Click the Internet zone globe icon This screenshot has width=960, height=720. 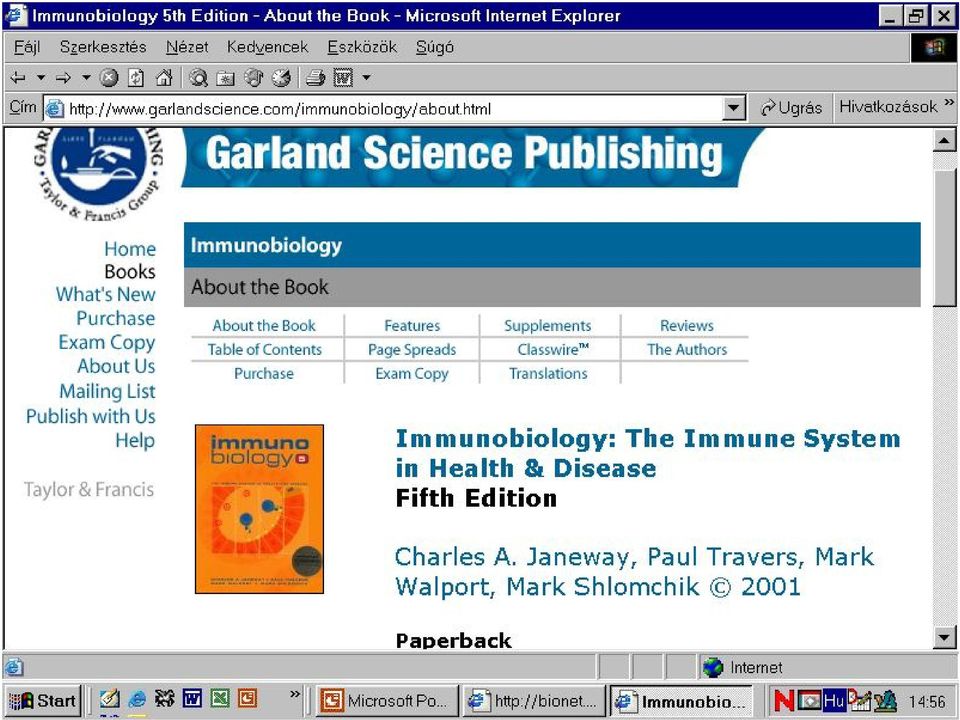coord(713,667)
